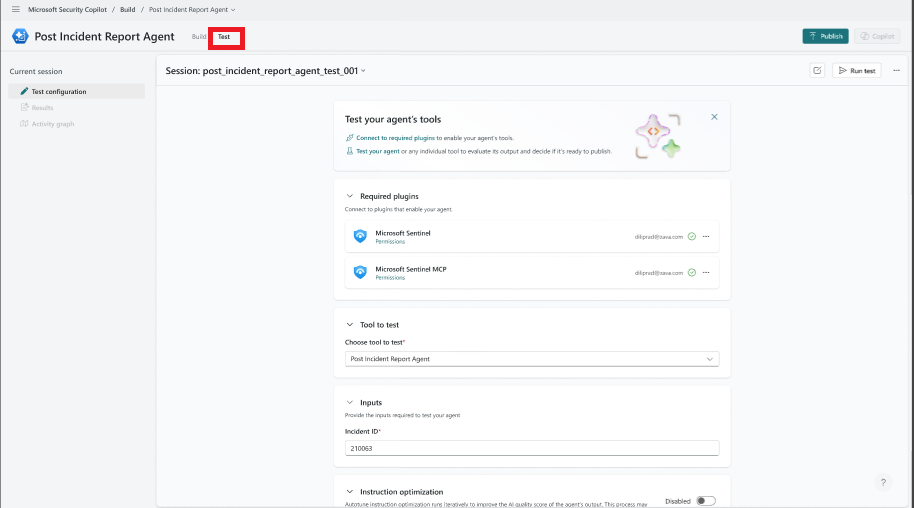Switch to the Test tab
914x508 pixels.
click(x=224, y=36)
